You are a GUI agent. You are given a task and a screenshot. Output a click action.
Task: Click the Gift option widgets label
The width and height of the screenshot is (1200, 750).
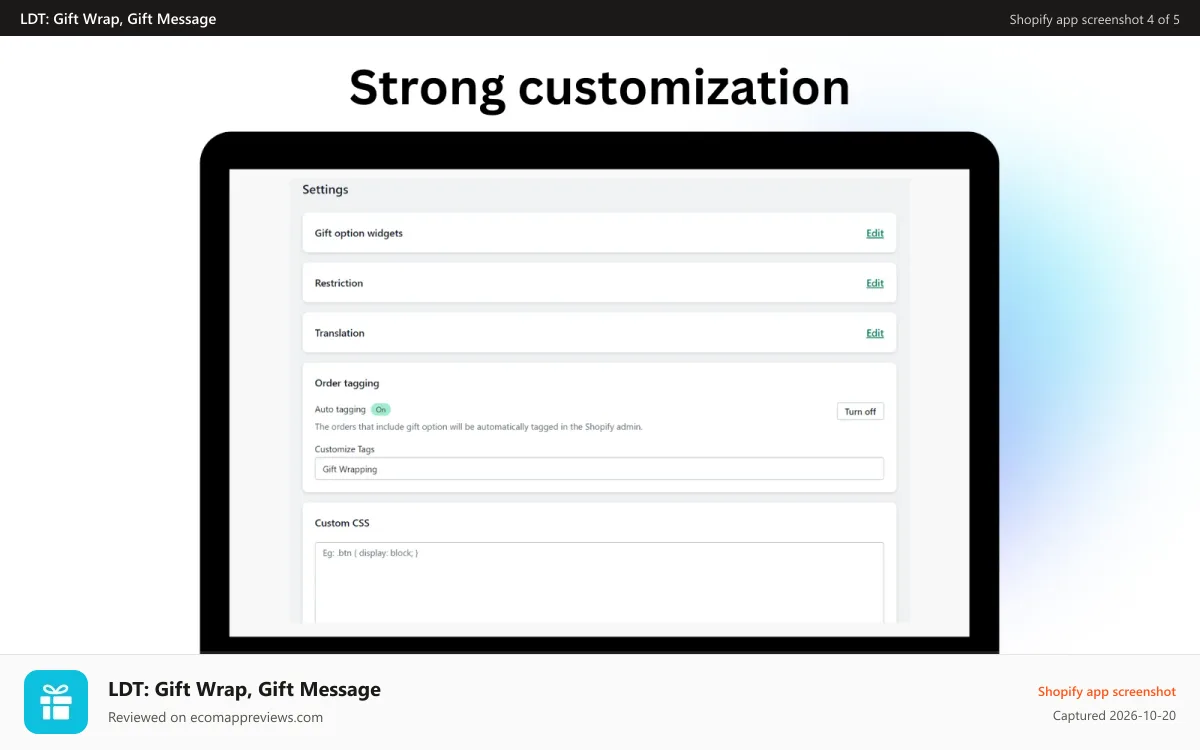(358, 233)
